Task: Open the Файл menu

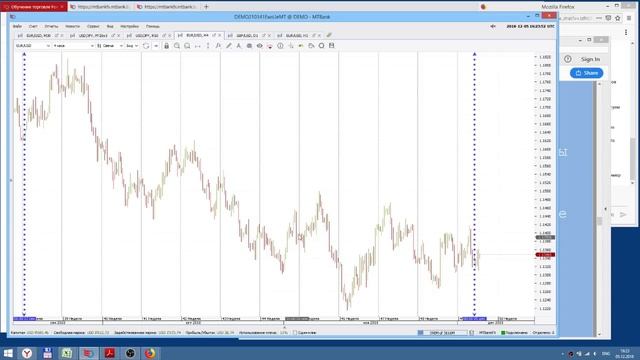Action: tap(17, 26)
